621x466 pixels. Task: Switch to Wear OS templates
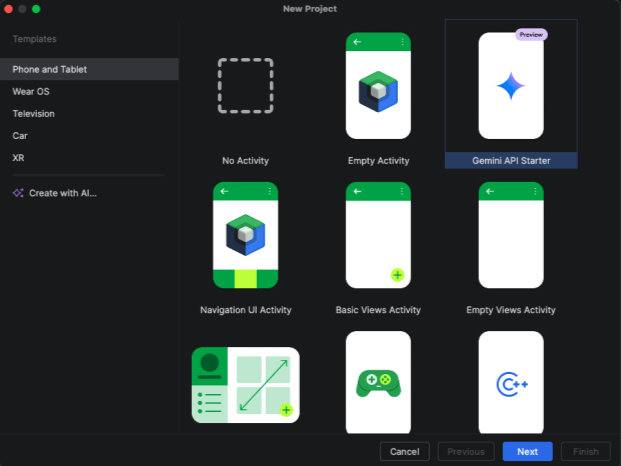coord(31,92)
